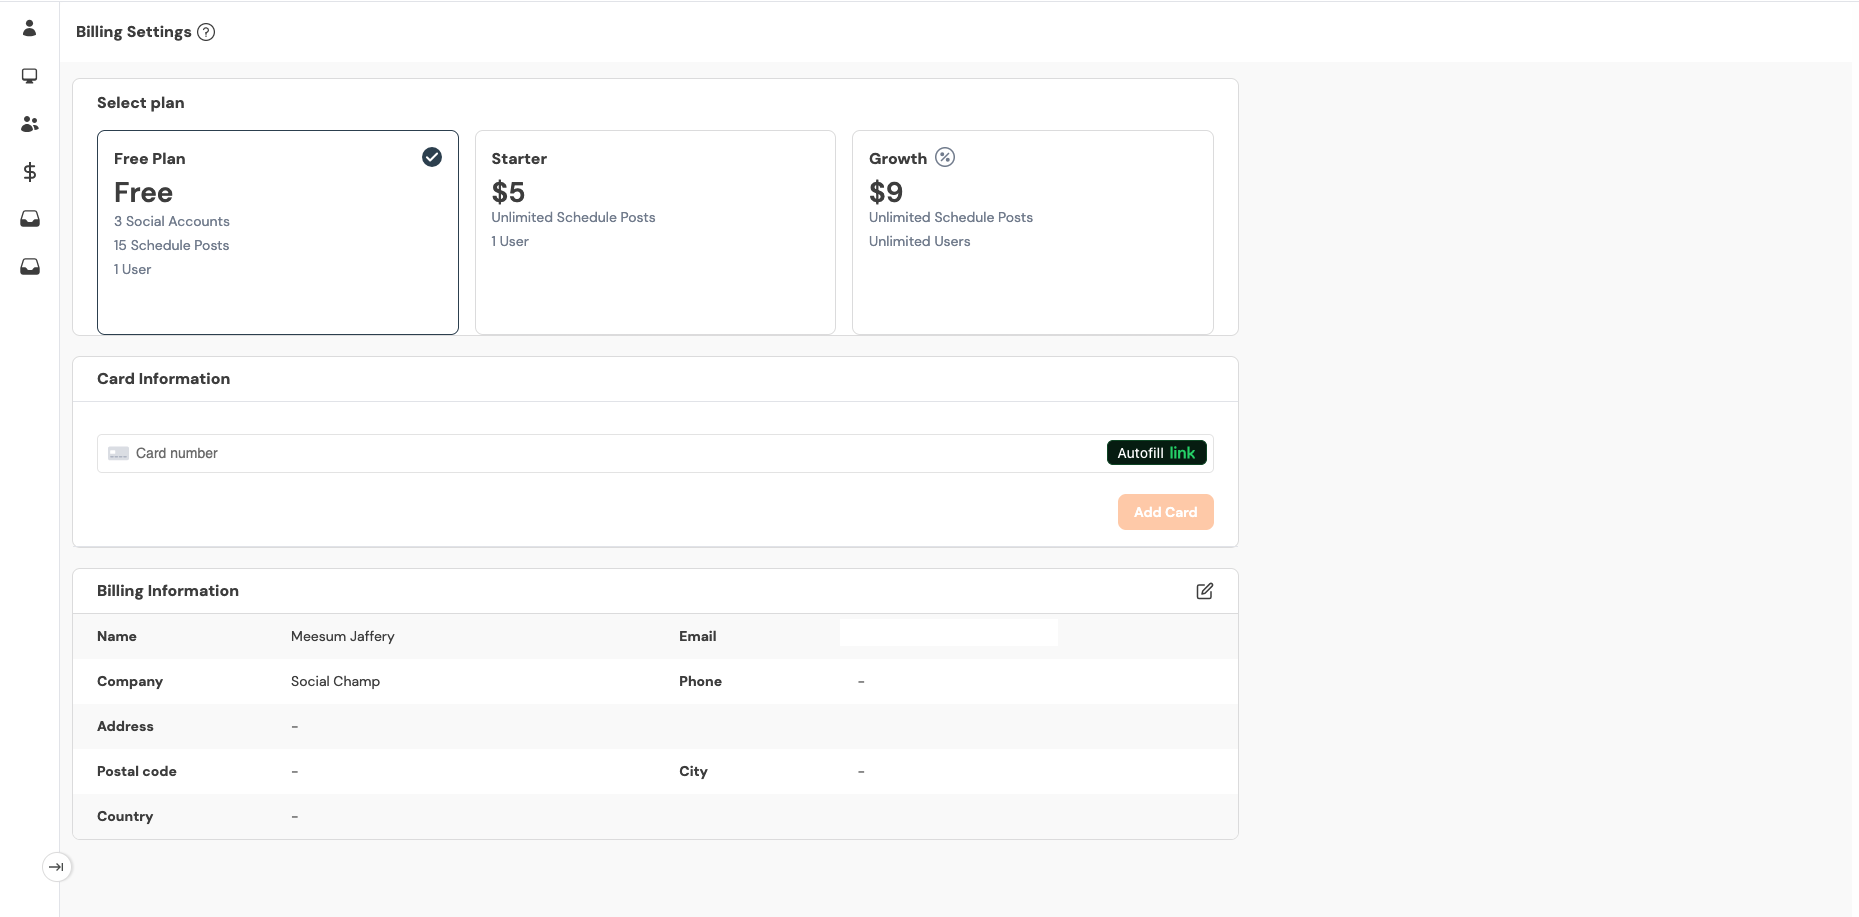
Task: Focus the Card number input field
Action: [600, 453]
